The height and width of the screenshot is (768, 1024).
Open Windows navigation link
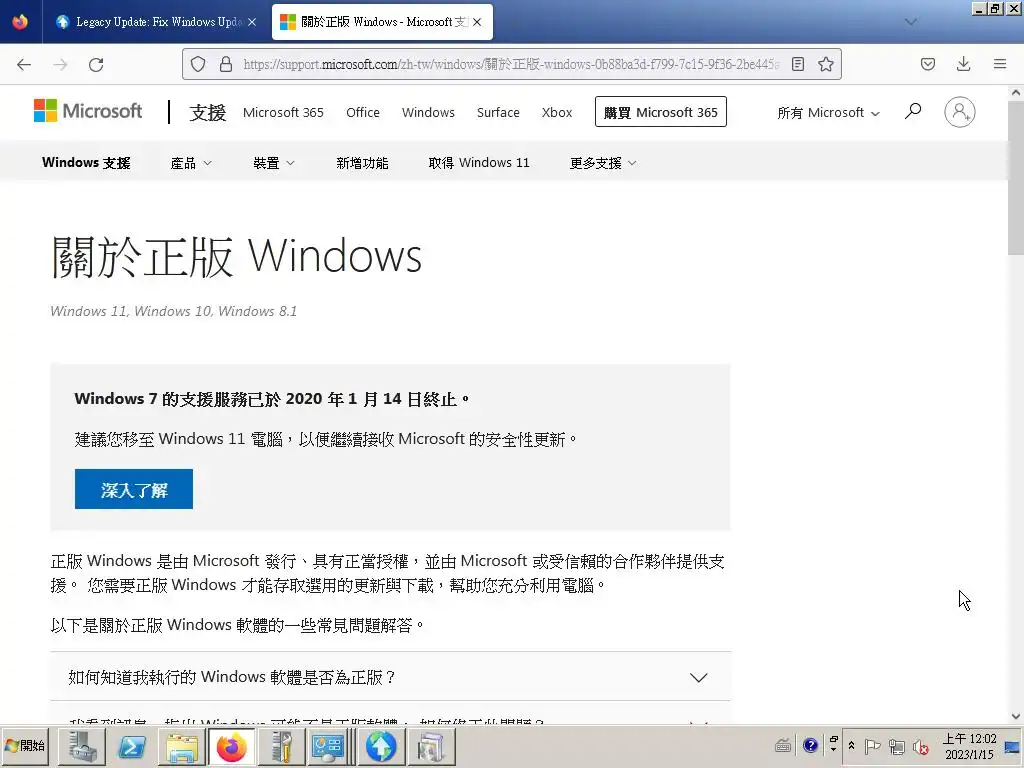point(428,112)
